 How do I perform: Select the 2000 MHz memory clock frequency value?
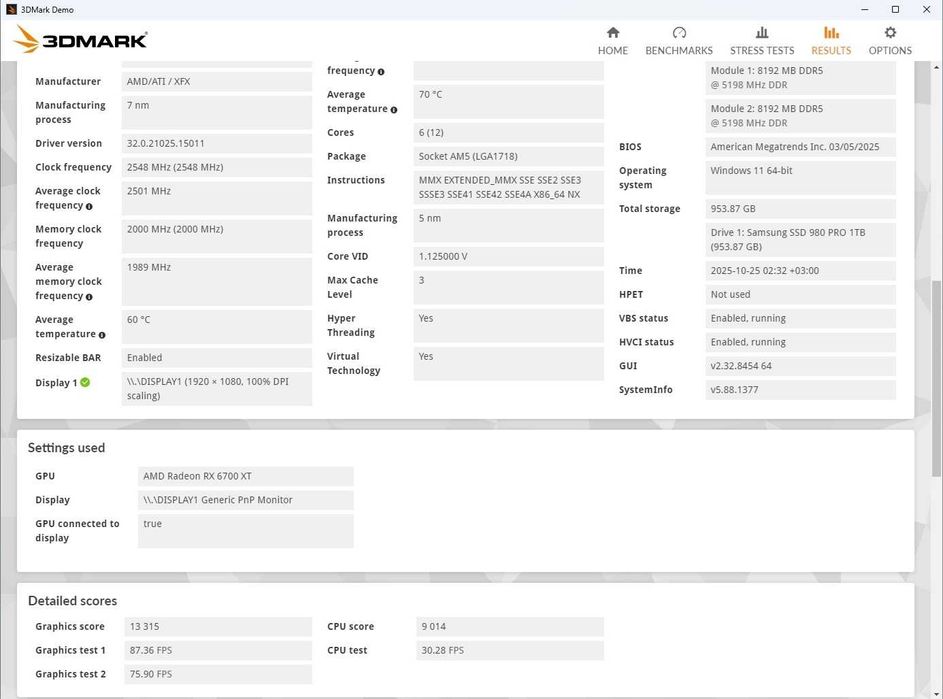(217, 236)
